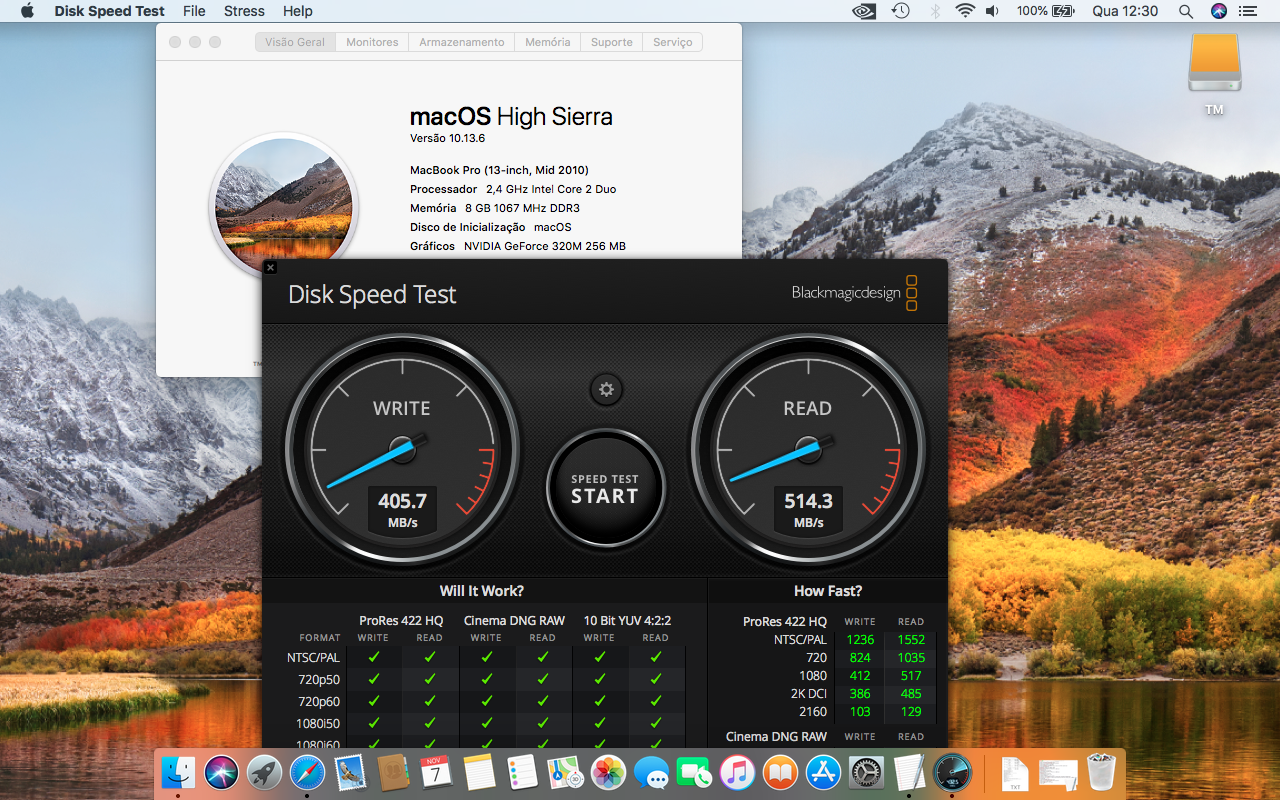Close the Disk Speed Test window
1280x800 pixels.
click(x=270, y=267)
